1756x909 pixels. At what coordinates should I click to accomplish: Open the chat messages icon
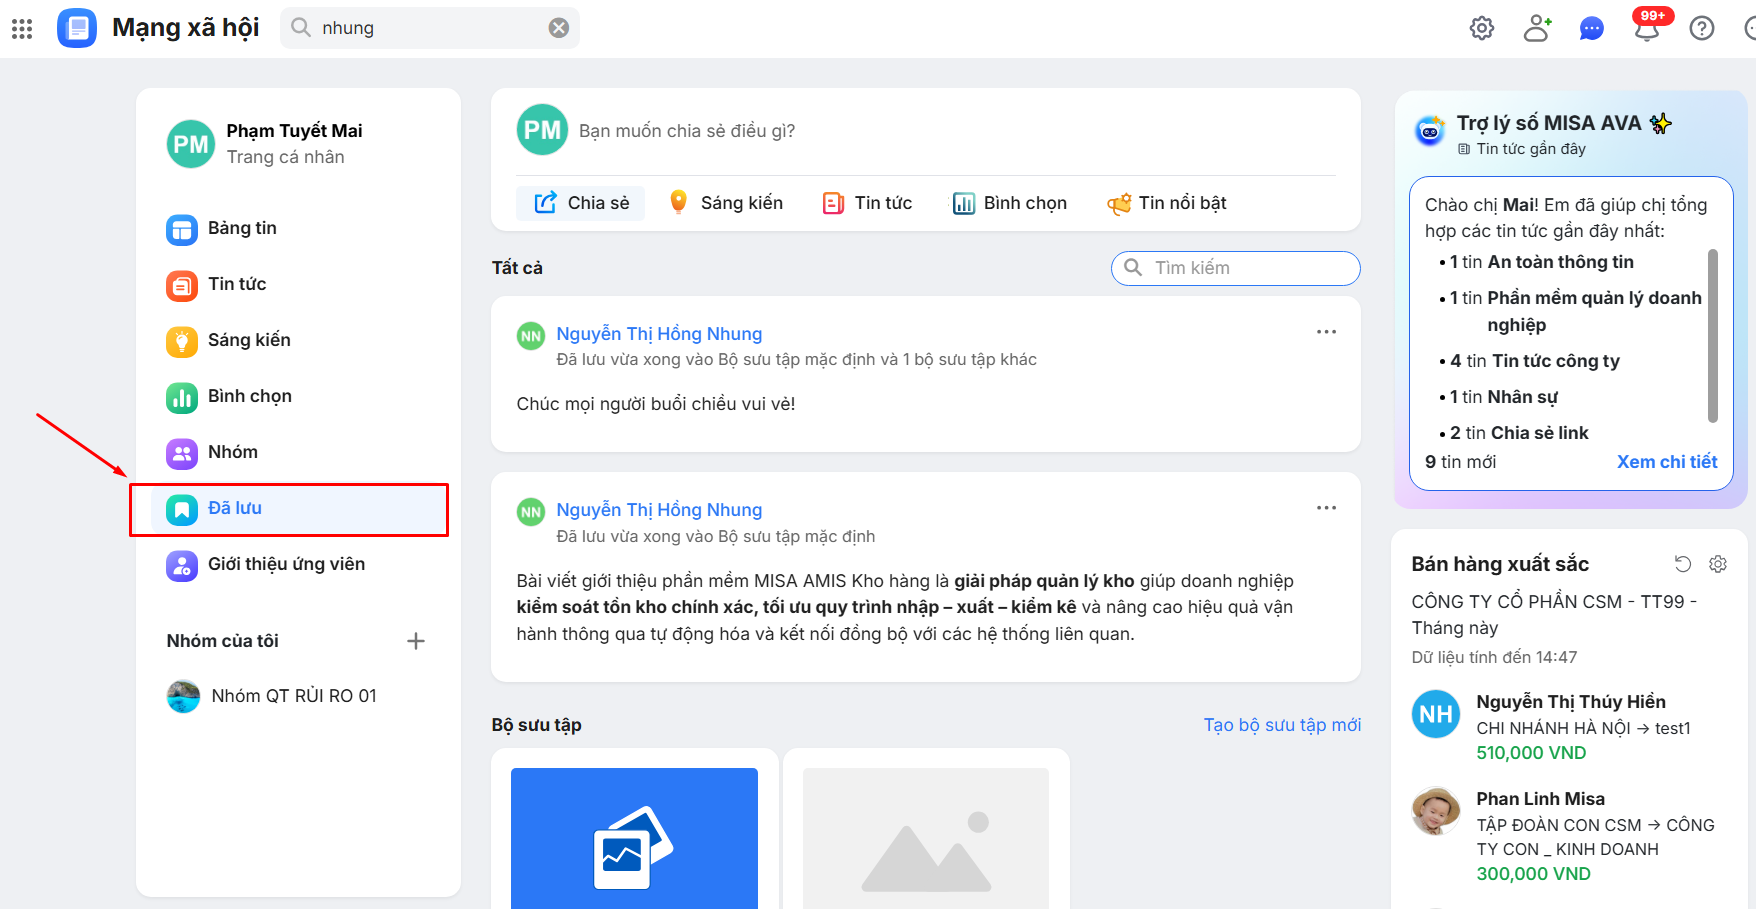[1592, 28]
